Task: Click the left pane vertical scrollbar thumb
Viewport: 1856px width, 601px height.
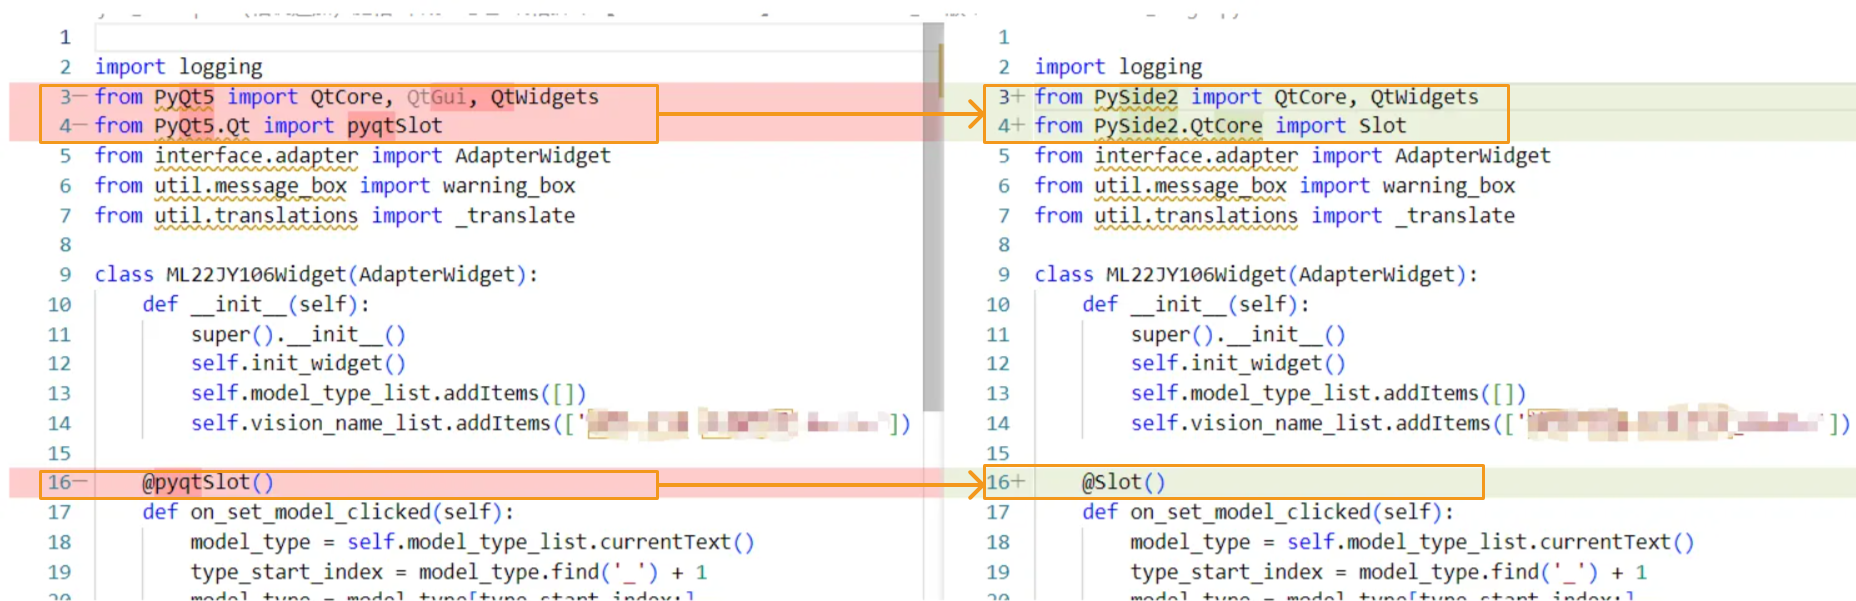Action: click(x=933, y=220)
